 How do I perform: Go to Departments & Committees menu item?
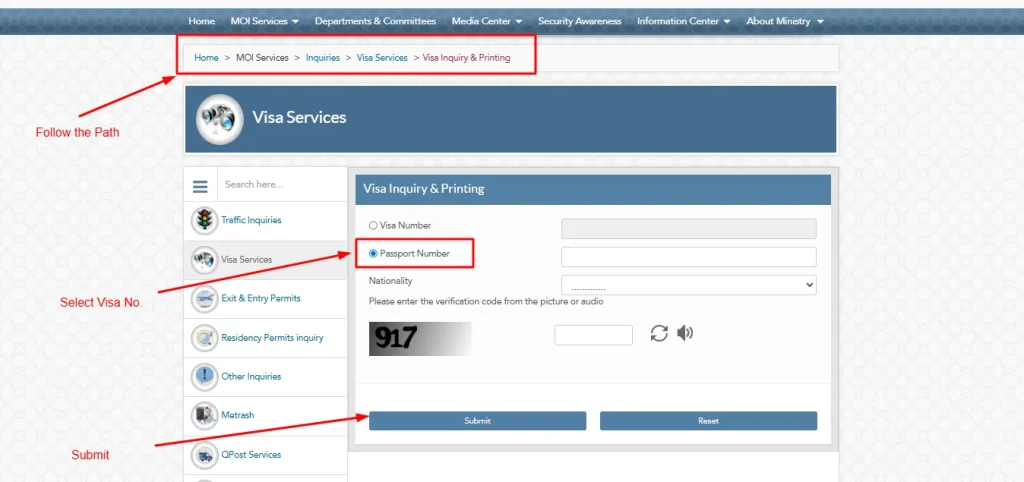pos(375,21)
